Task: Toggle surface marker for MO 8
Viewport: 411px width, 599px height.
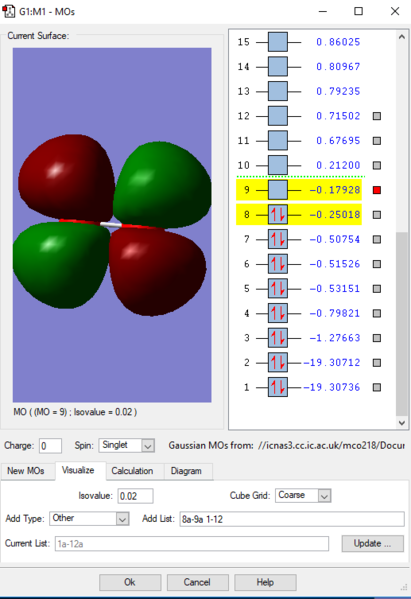Action: 377,215
